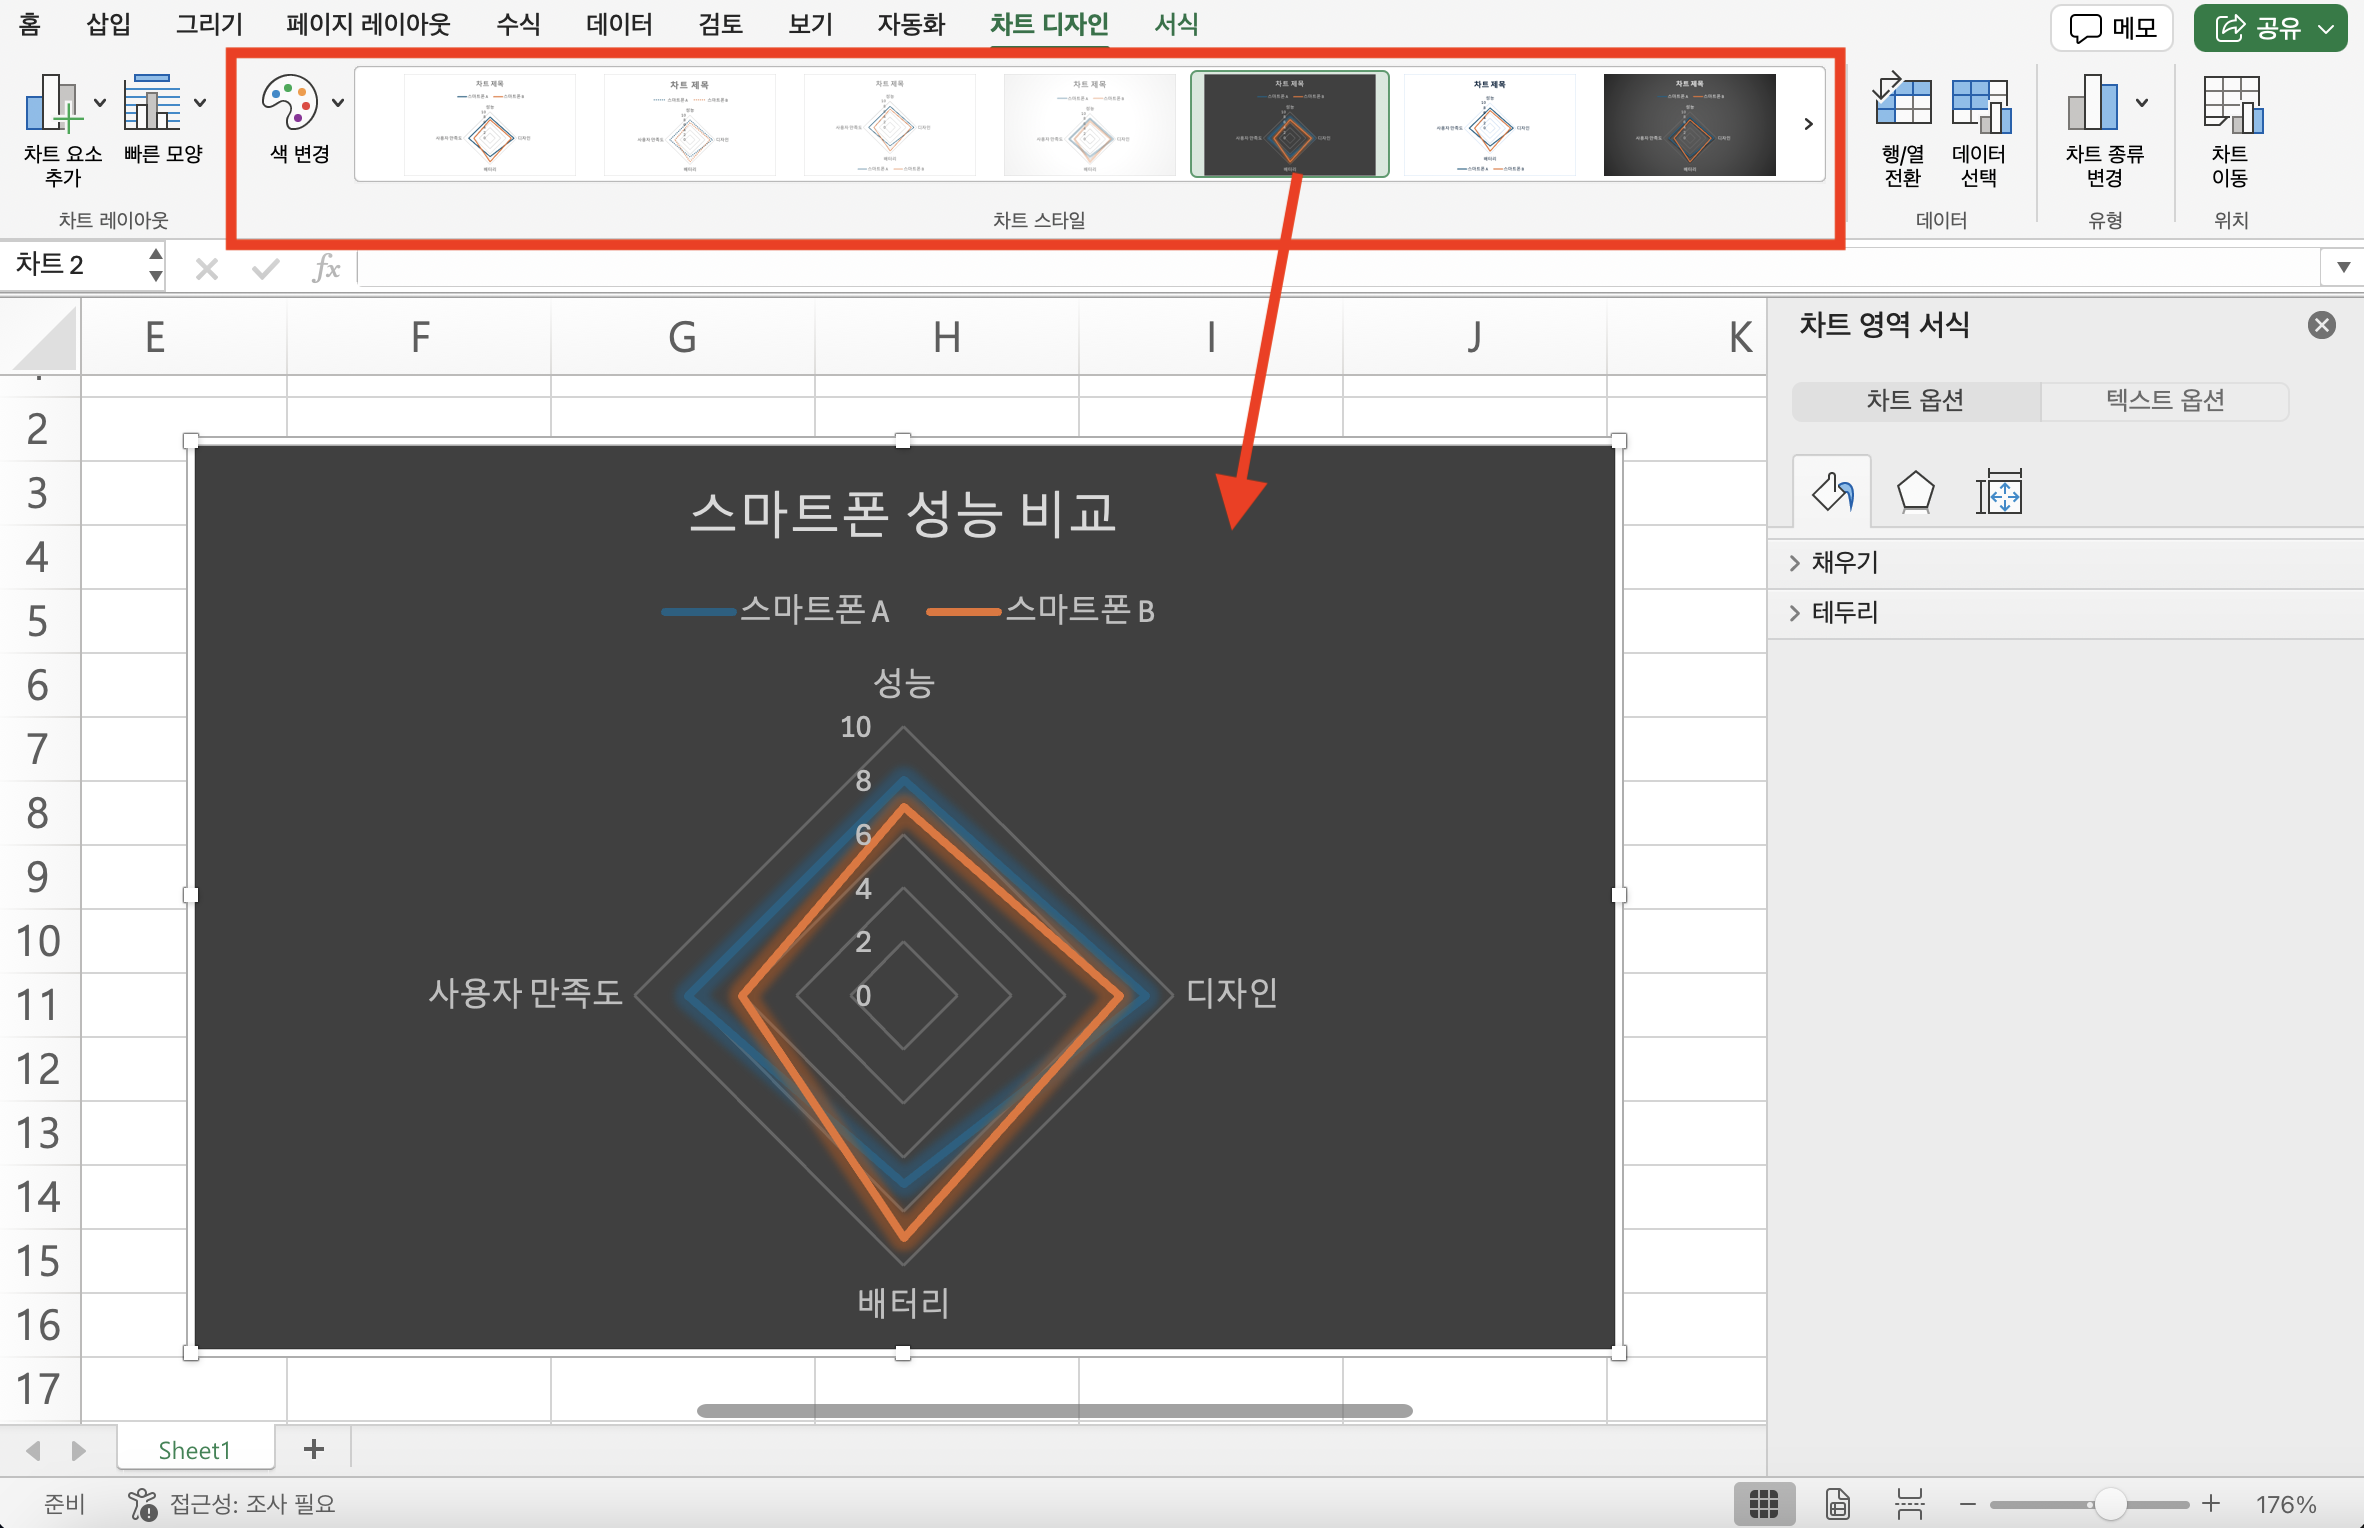Go to next sheet arrow
This screenshot has width=2364, height=1528.
(78, 1450)
